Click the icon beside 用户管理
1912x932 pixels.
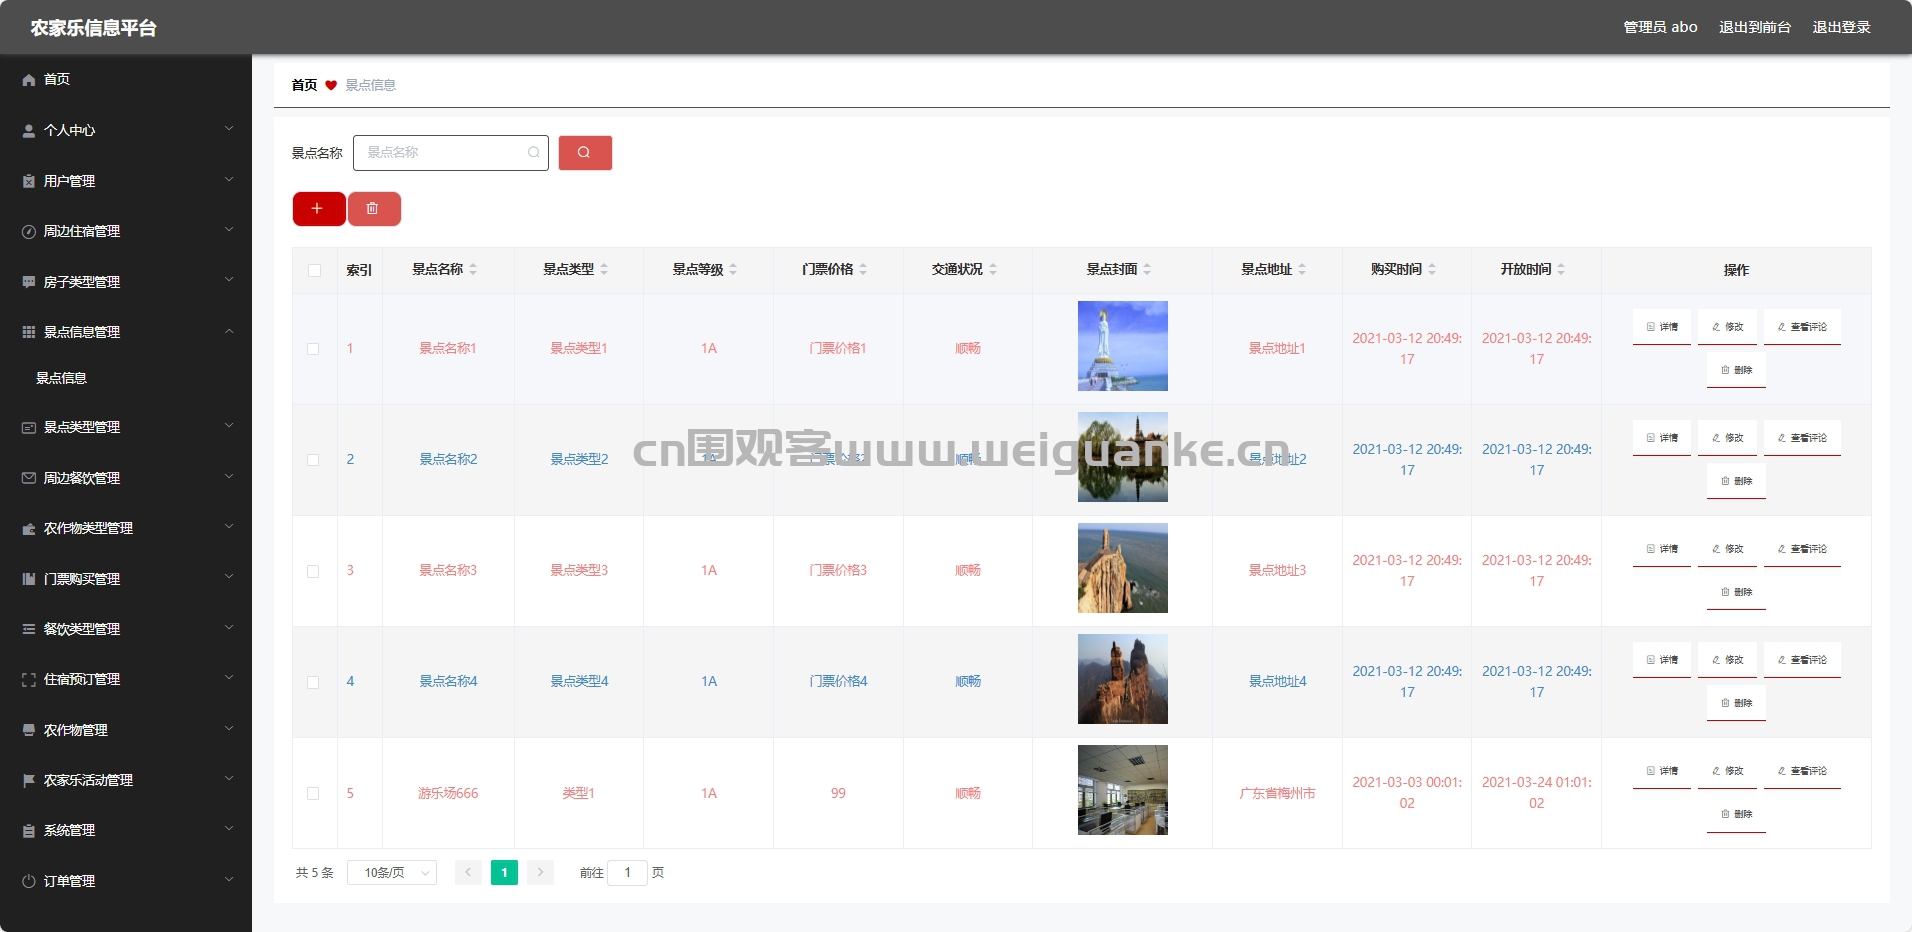tap(29, 181)
